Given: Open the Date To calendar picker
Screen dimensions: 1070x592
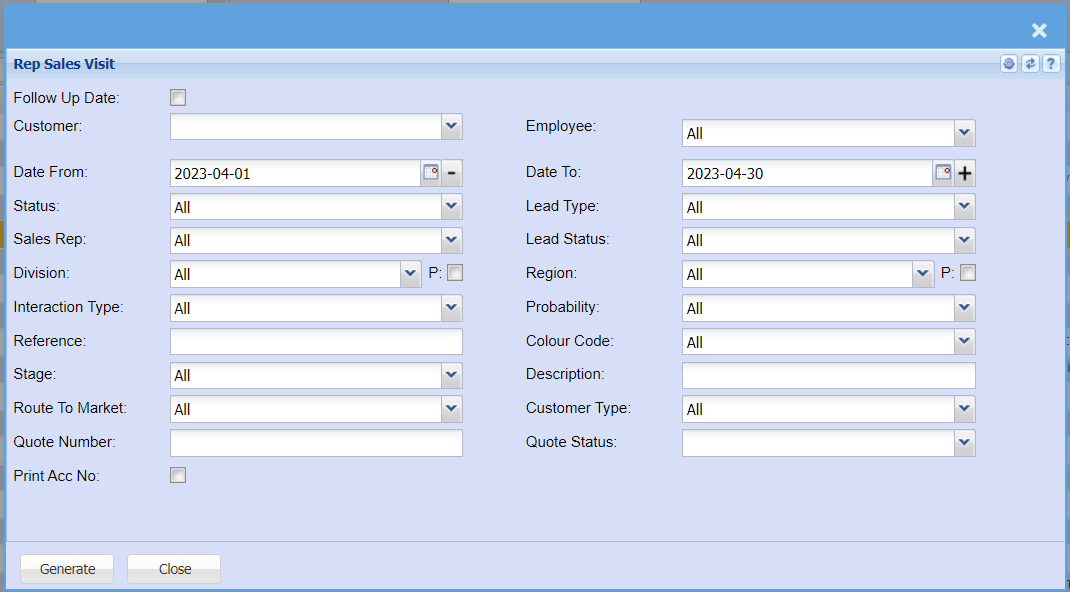Looking at the screenshot, I should click(x=943, y=173).
